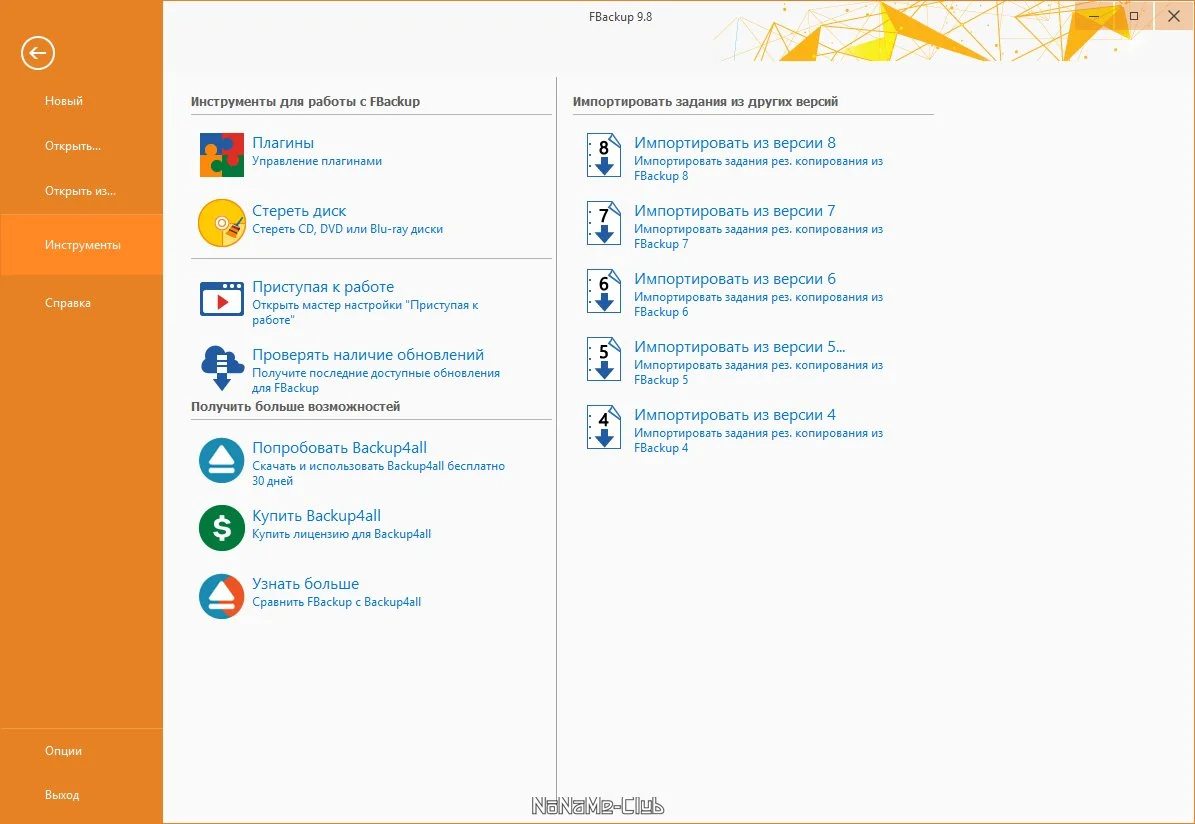The image size is (1195, 824).
Task: Click the version 6 import icon
Action: tap(604, 291)
